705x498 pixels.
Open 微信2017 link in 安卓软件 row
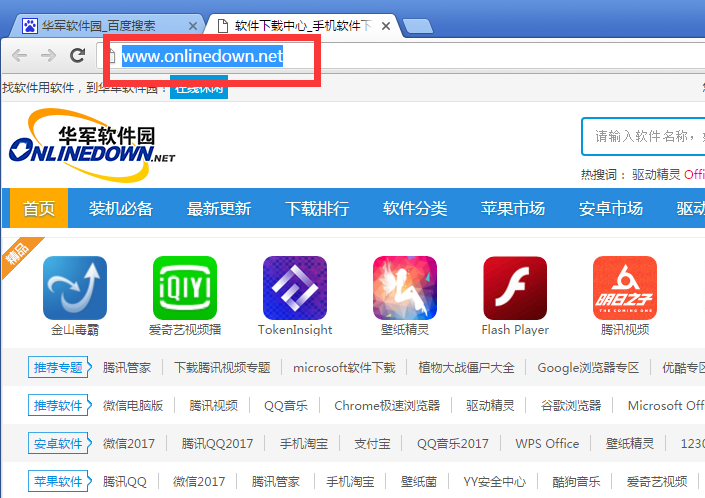[129, 444]
